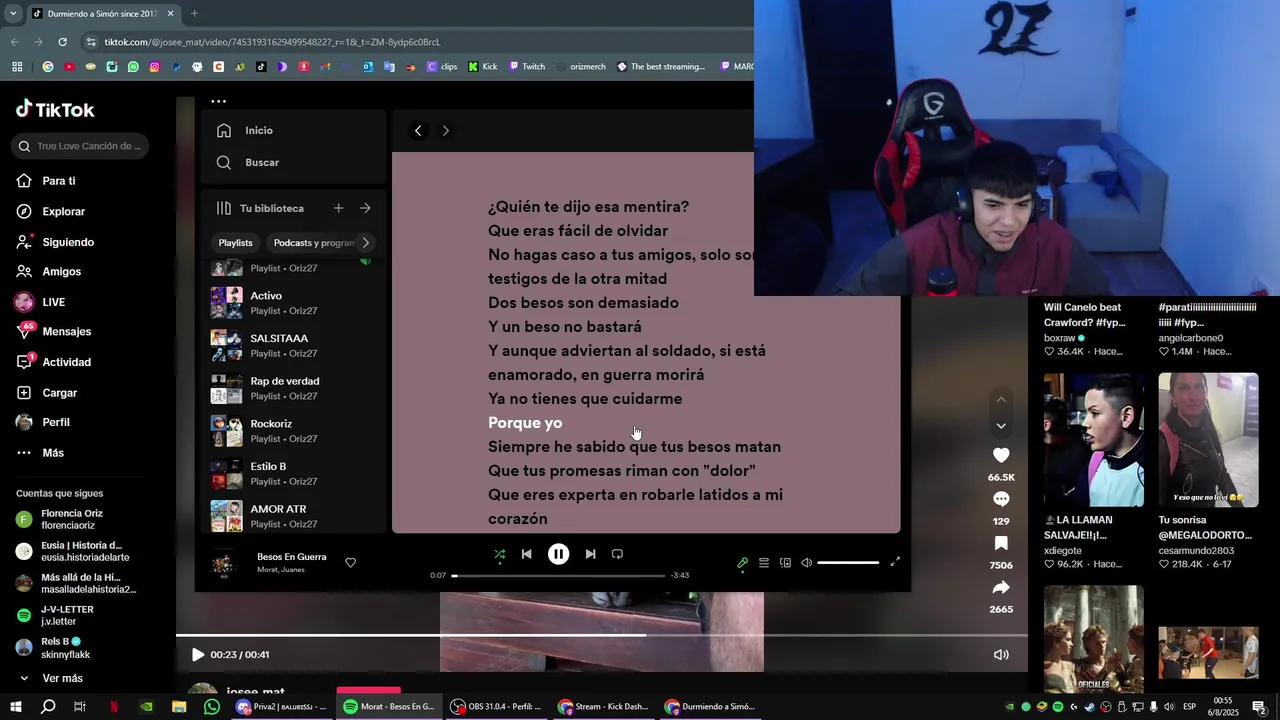Collapse Tu biblioteca panel
Viewport: 1280px width, 720px height.
260,208
